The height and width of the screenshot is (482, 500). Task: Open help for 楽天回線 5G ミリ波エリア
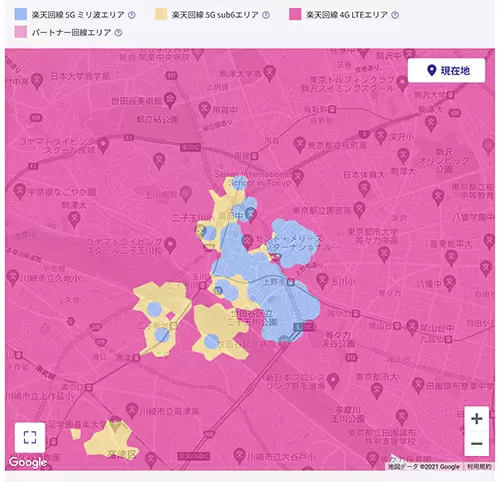[x=132, y=15]
